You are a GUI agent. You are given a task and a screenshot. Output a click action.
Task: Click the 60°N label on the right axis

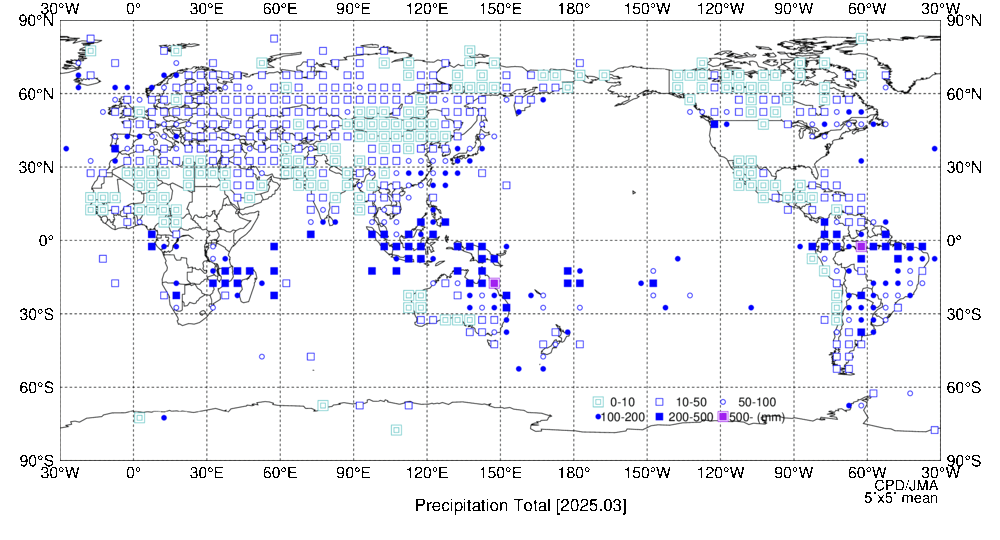(x=964, y=94)
